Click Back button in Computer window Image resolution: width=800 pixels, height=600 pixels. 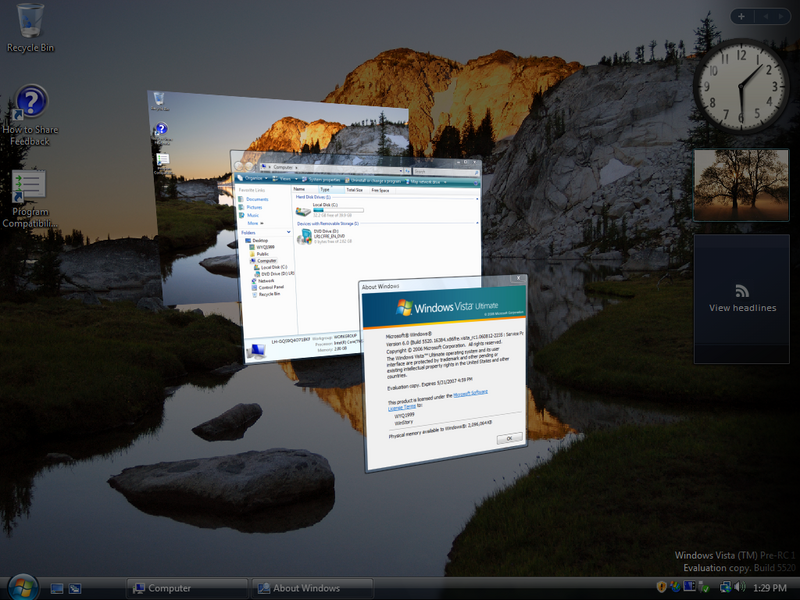(239, 166)
